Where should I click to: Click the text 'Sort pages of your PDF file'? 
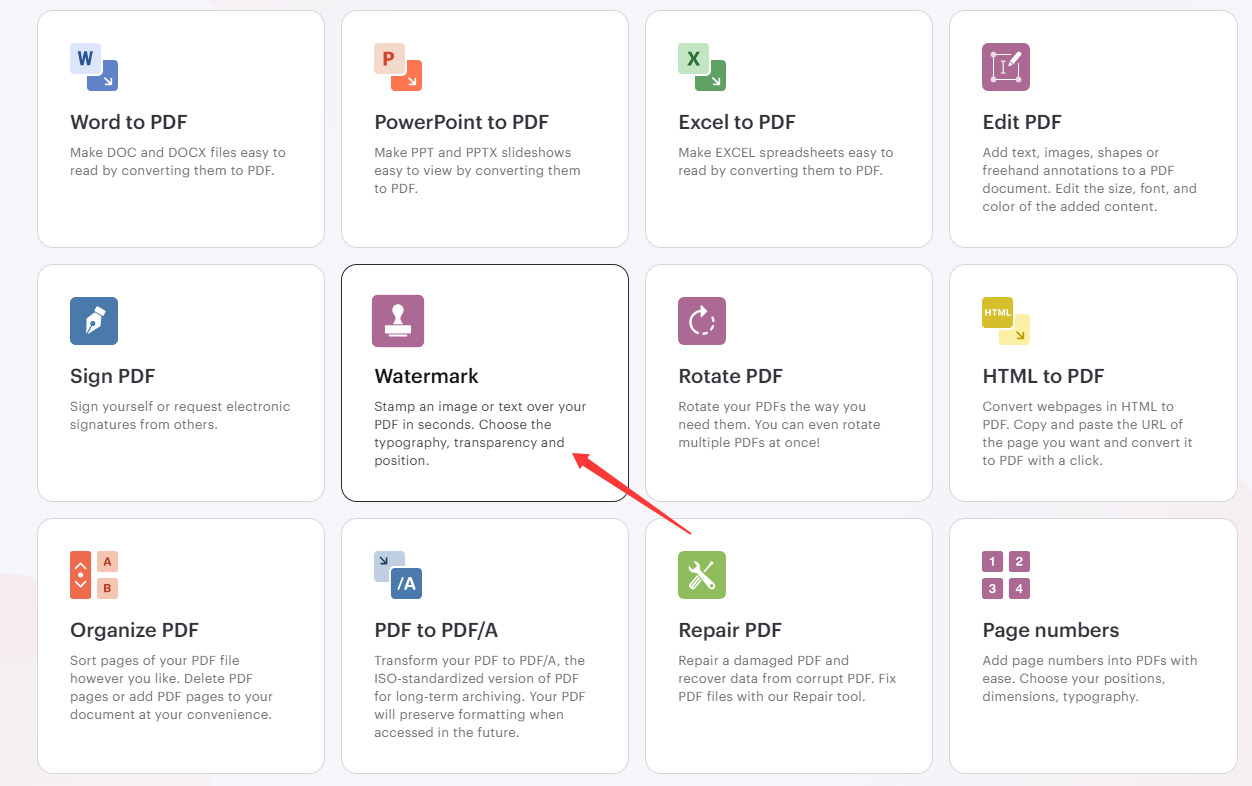click(155, 661)
